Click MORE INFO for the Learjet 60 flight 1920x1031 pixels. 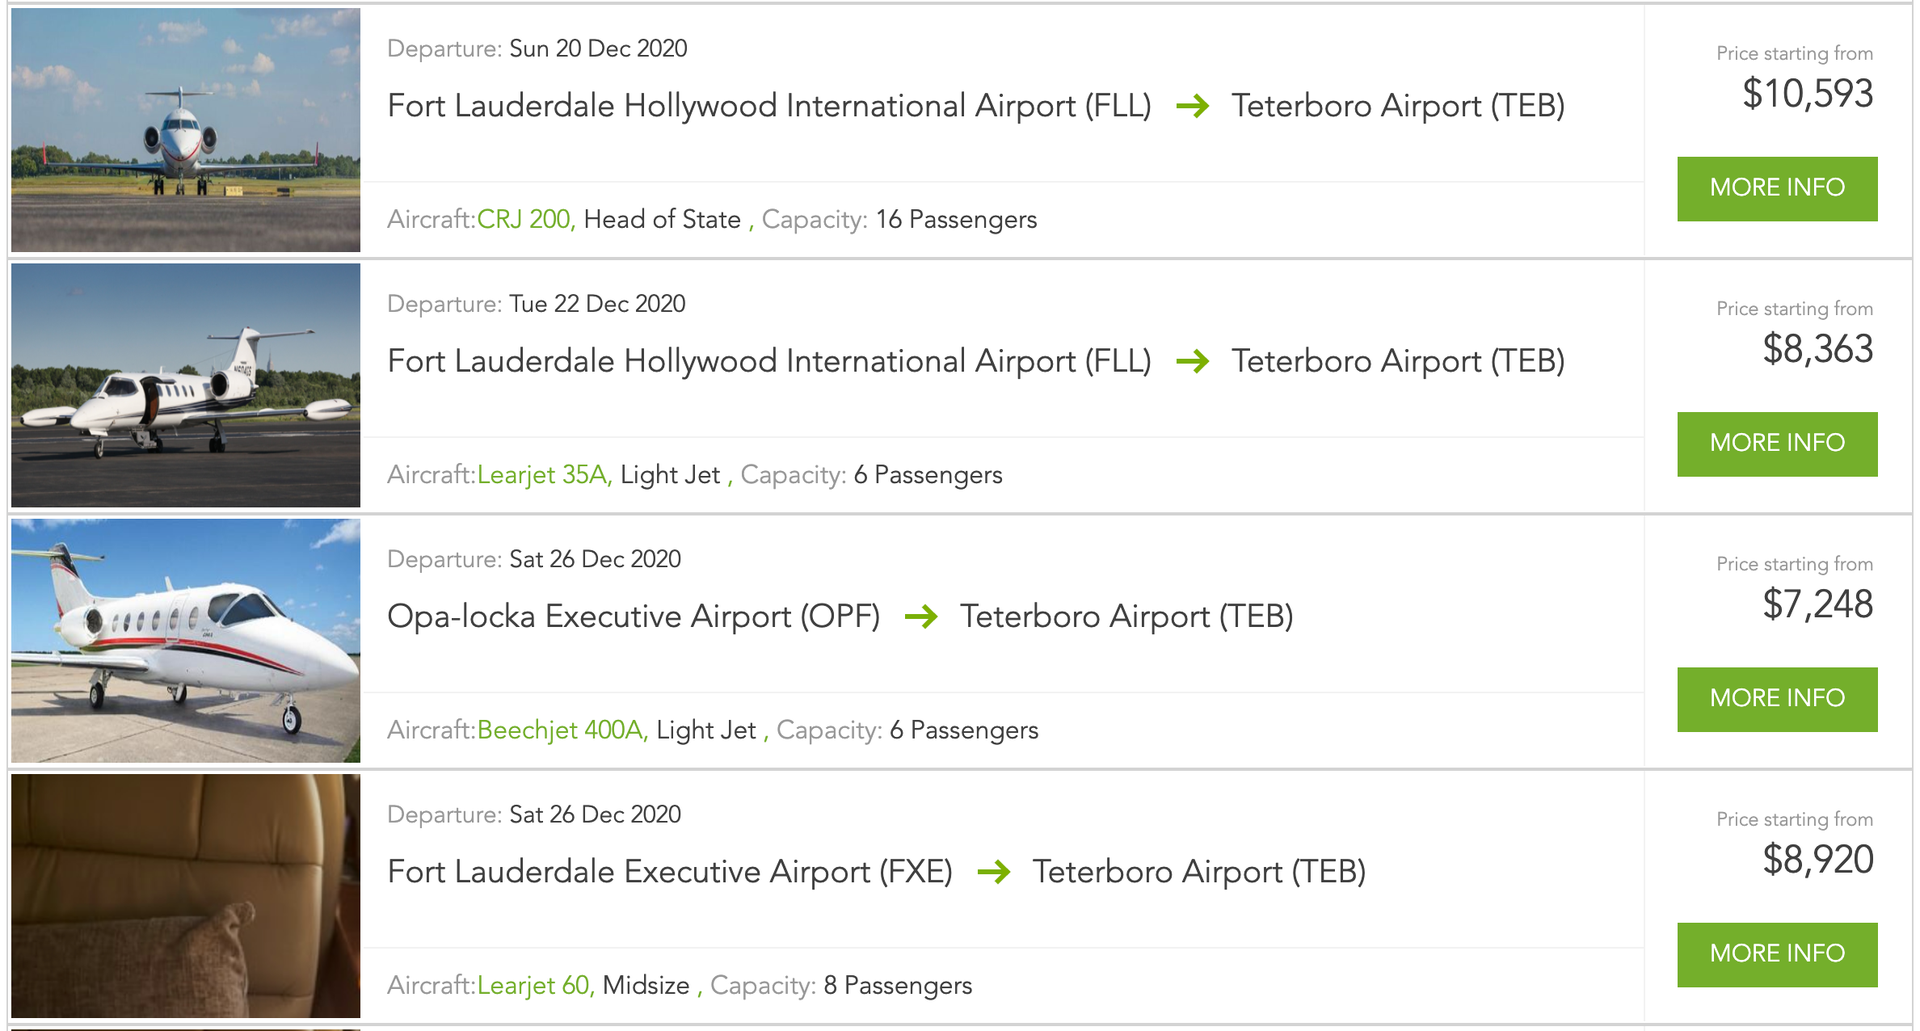click(1776, 954)
